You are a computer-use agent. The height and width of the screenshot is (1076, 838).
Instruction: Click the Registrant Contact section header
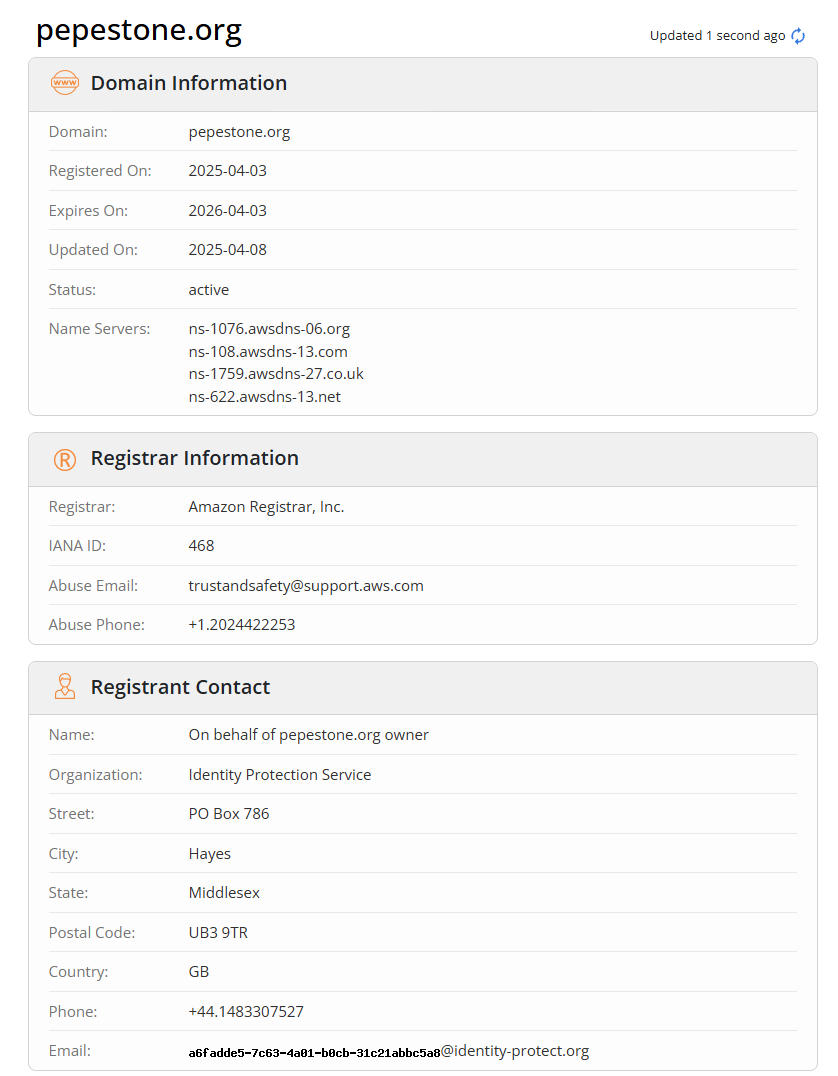point(181,687)
